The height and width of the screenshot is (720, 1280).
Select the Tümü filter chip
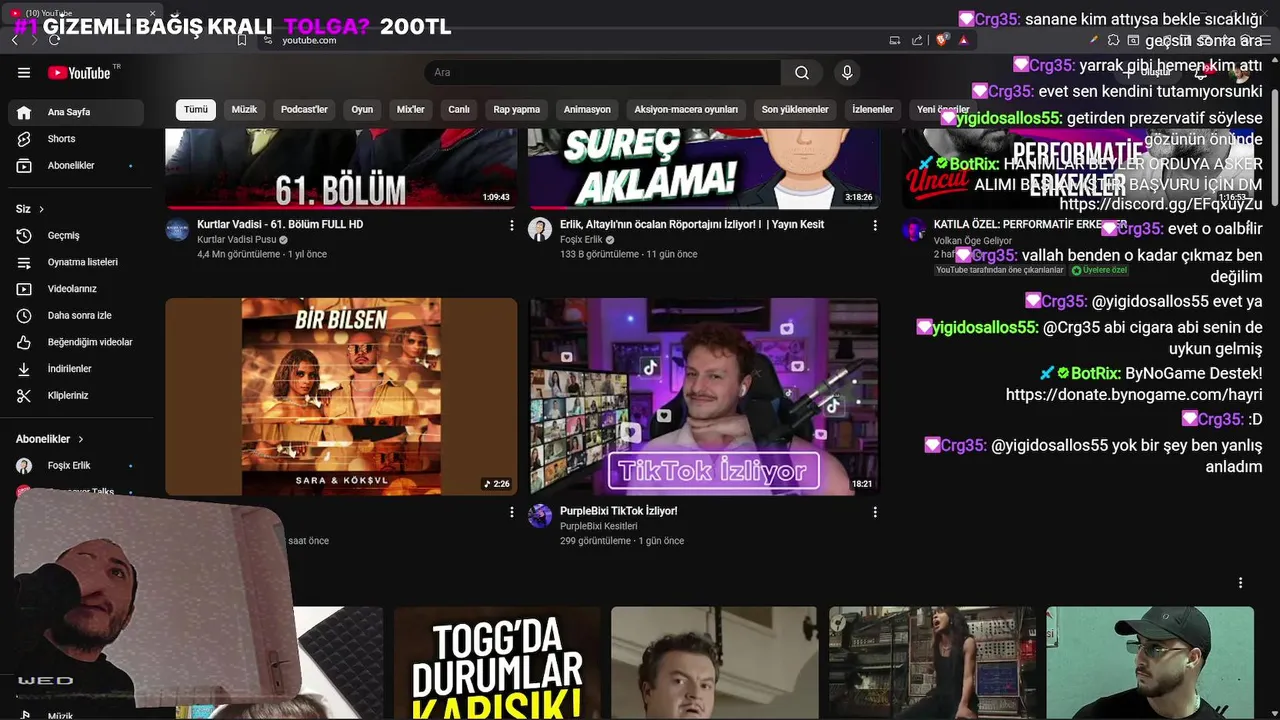tap(196, 110)
